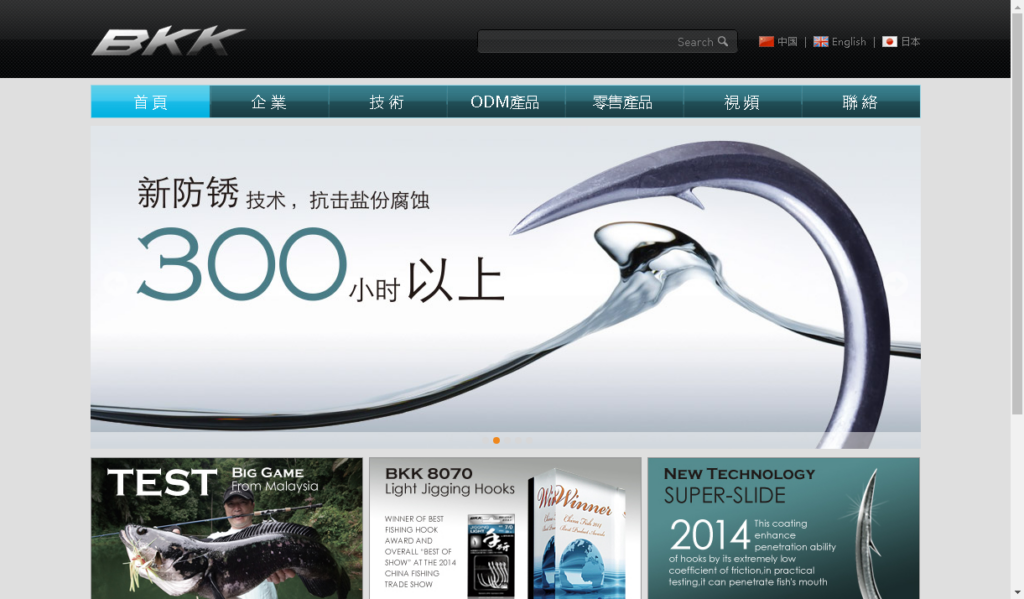This screenshot has height=599, width=1024.
Task: Open the 零售產品 menu
Action: (x=623, y=102)
